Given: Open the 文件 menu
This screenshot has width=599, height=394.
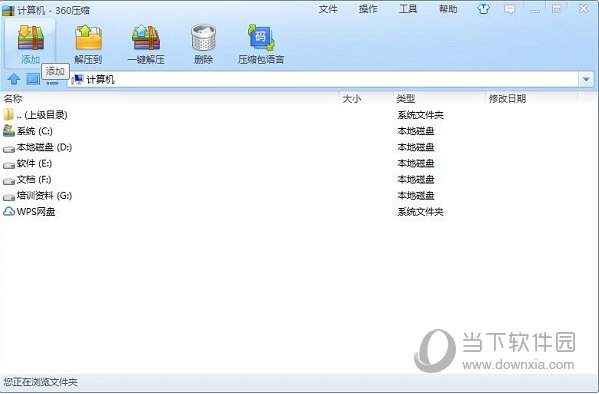Looking at the screenshot, I should pyautogui.click(x=328, y=9).
